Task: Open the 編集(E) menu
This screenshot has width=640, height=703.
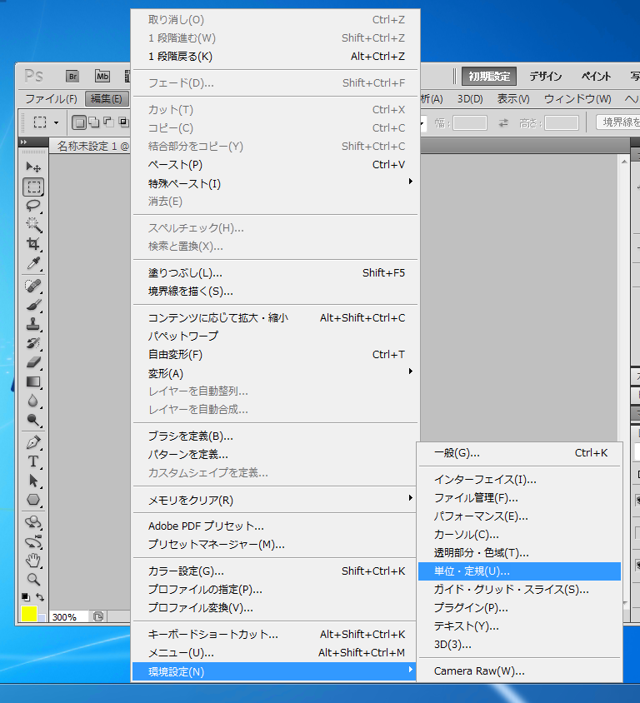Action: [x=106, y=99]
